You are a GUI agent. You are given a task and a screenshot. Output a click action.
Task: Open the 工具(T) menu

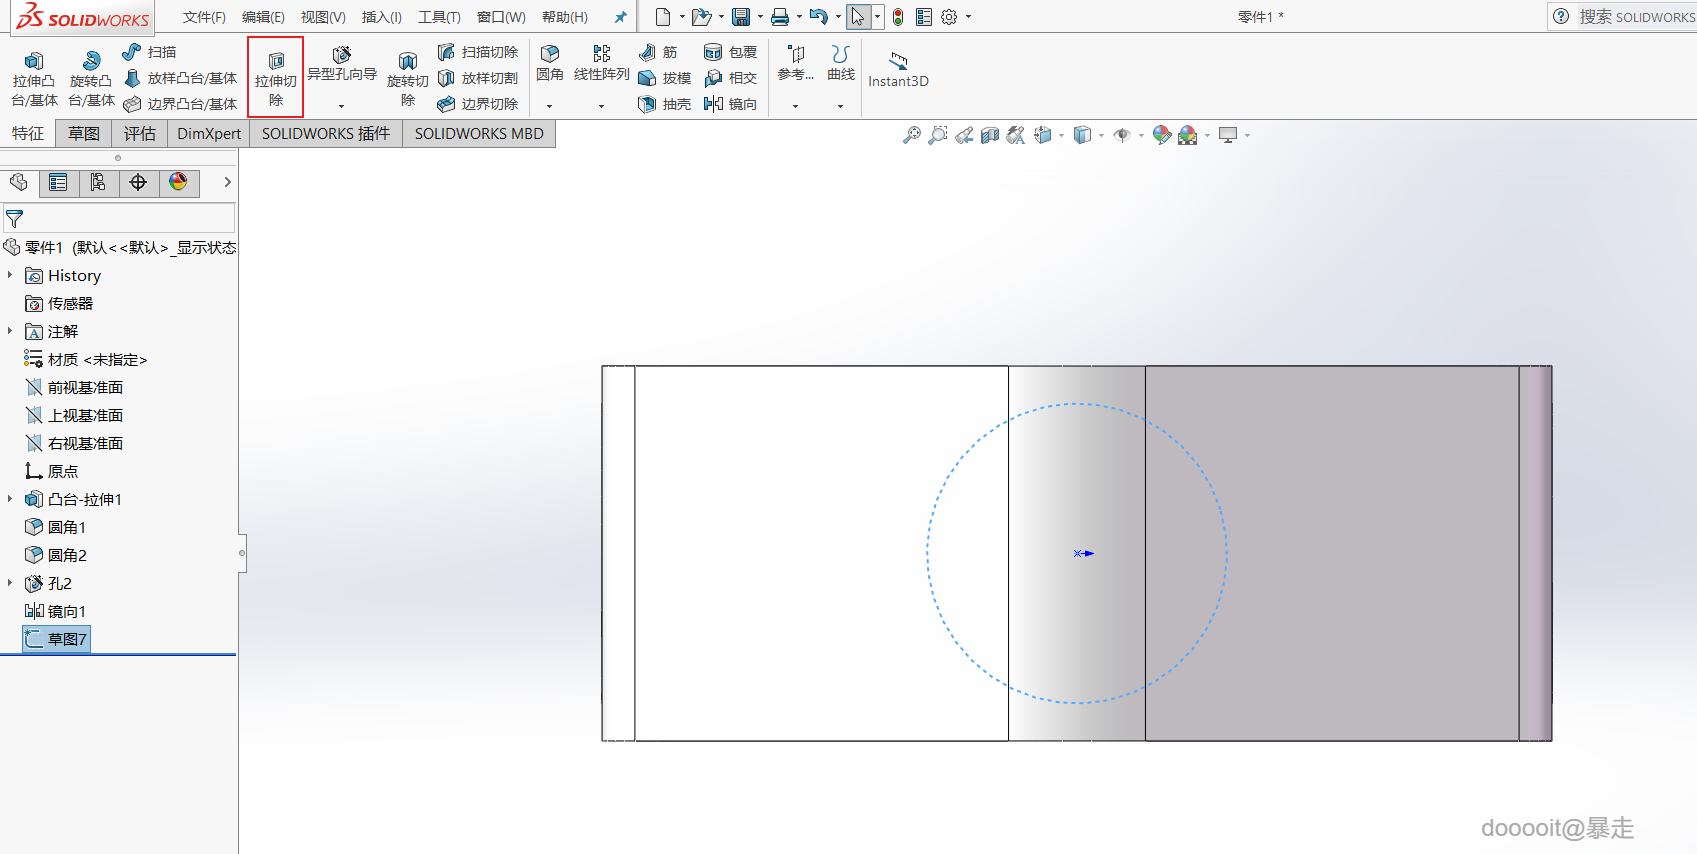(439, 17)
